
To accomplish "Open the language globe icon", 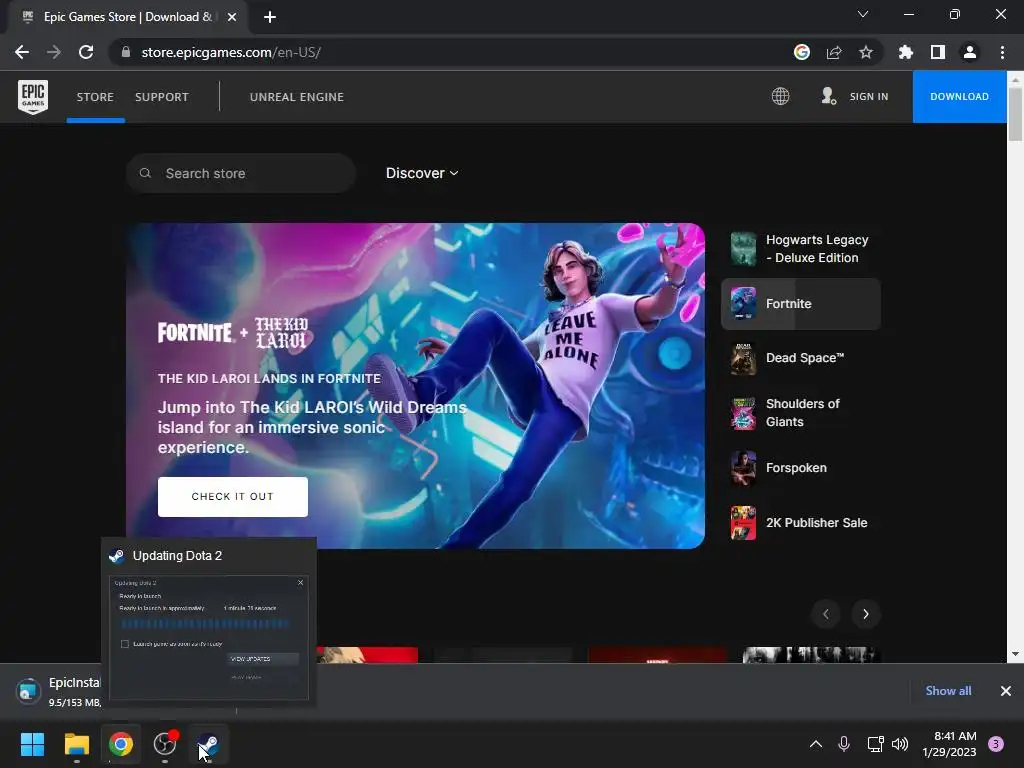I will pos(780,97).
